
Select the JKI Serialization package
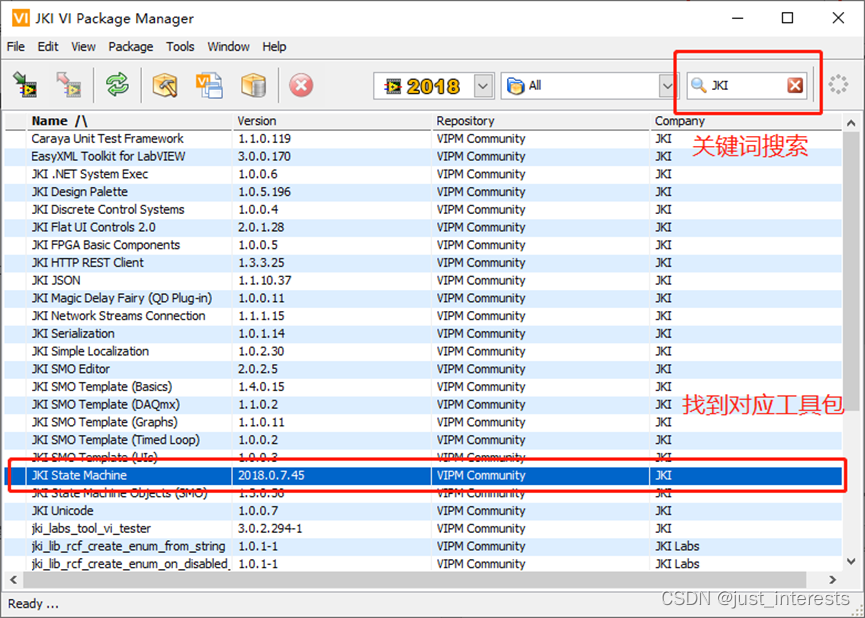pos(423,333)
